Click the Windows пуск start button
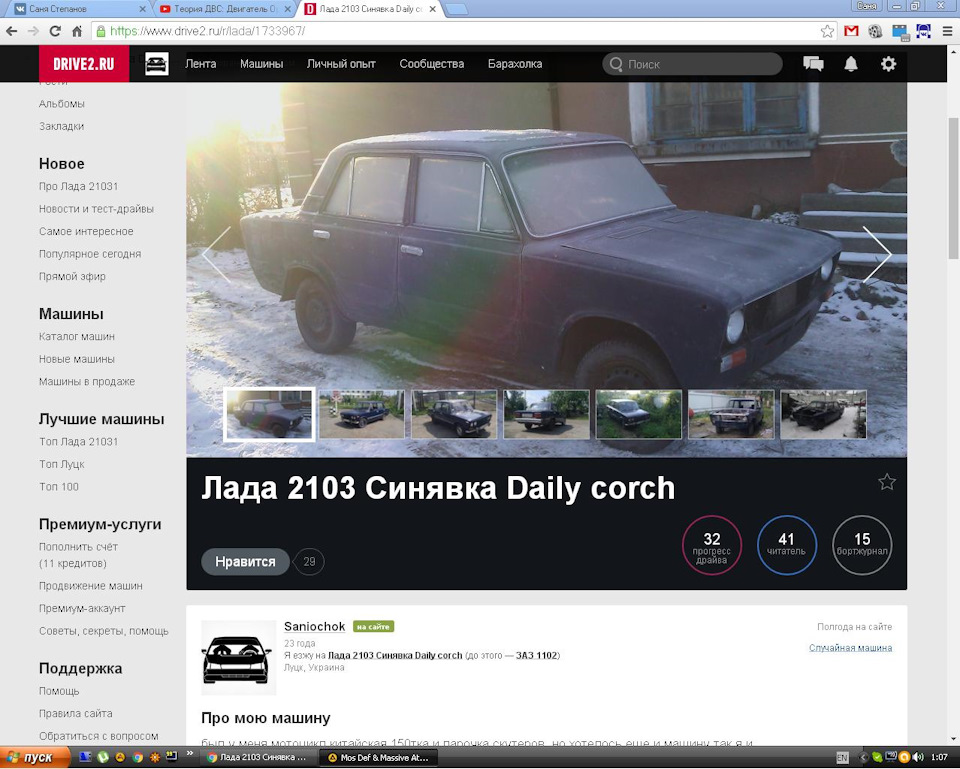Image resolution: width=960 pixels, height=769 pixels. (x=34, y=757)
